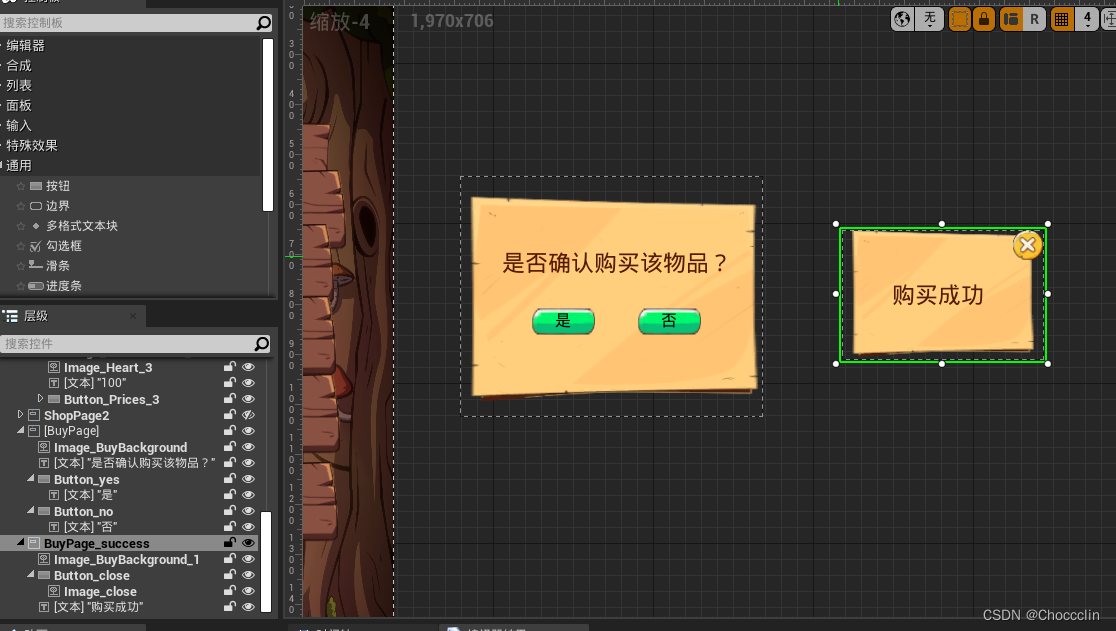This screenshot has height=631, width=1116.
Task: Lock the Button_Prices_3 widget
Action: point(230,399)
